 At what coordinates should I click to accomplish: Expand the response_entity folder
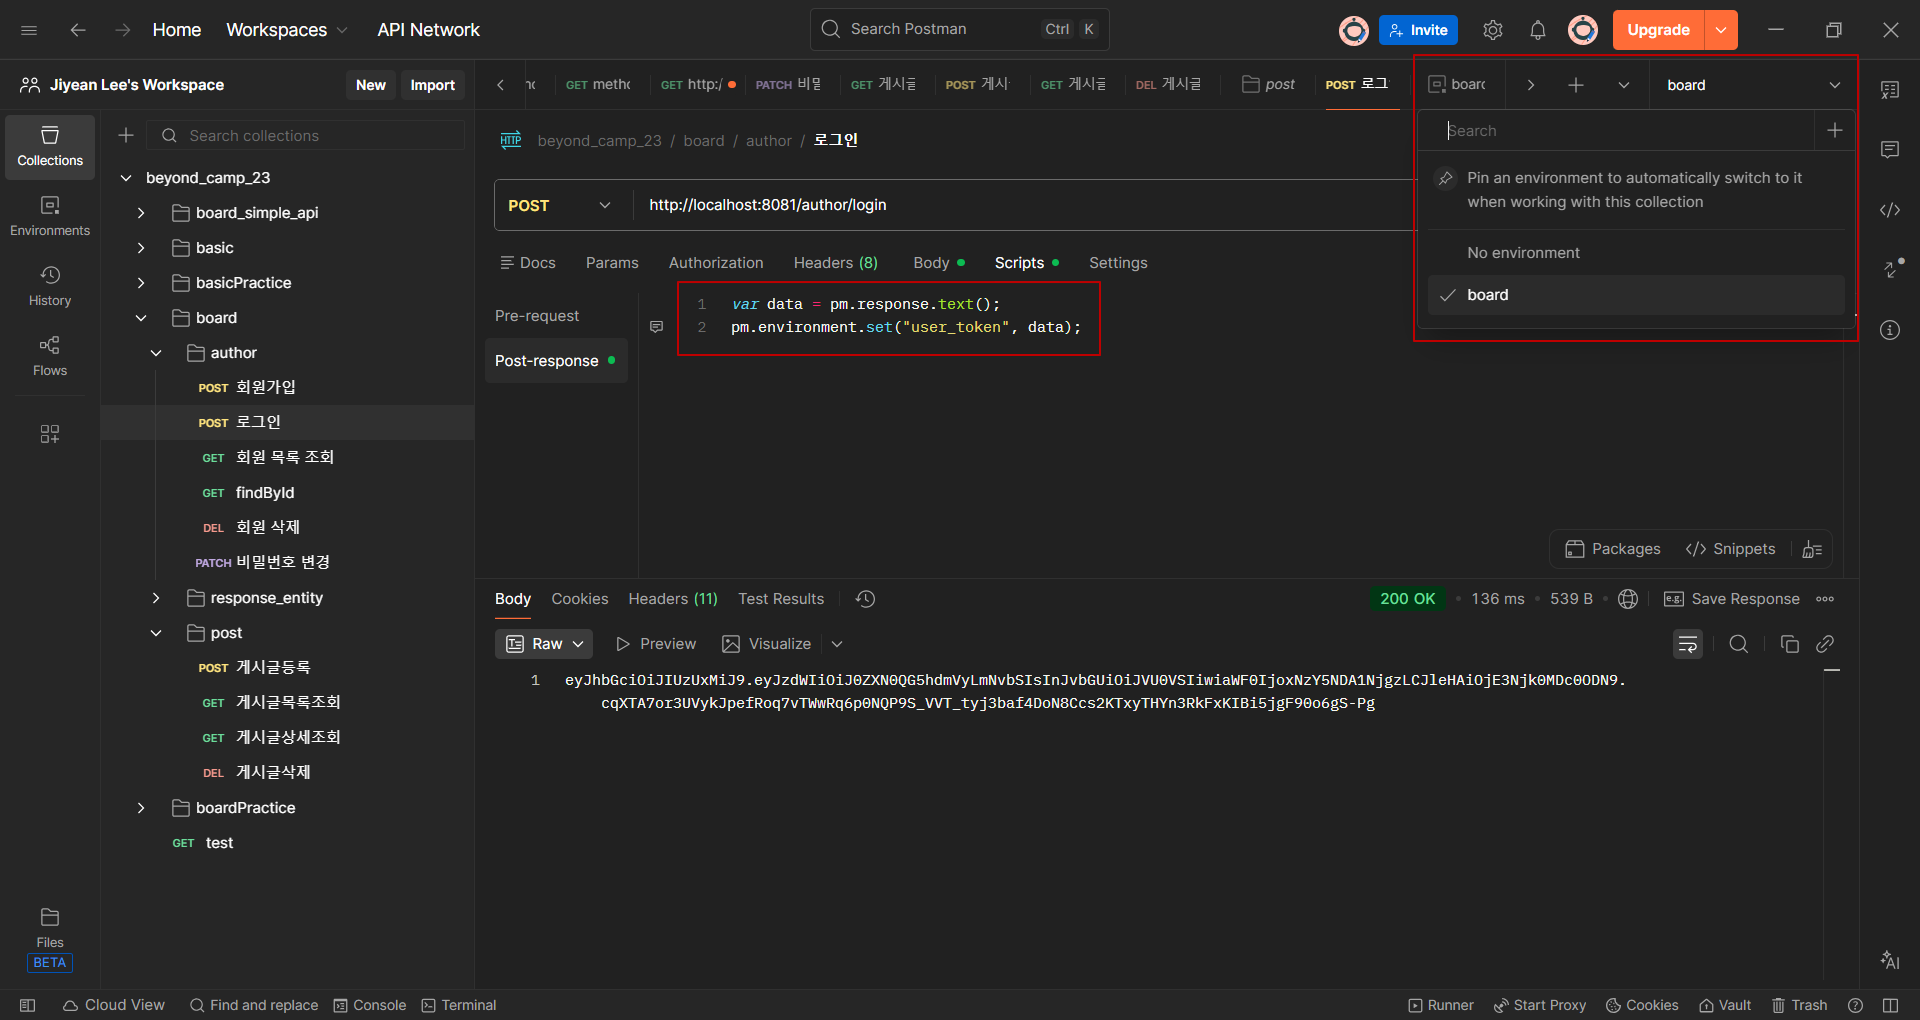pyautogui.click(x=156, y=598)
